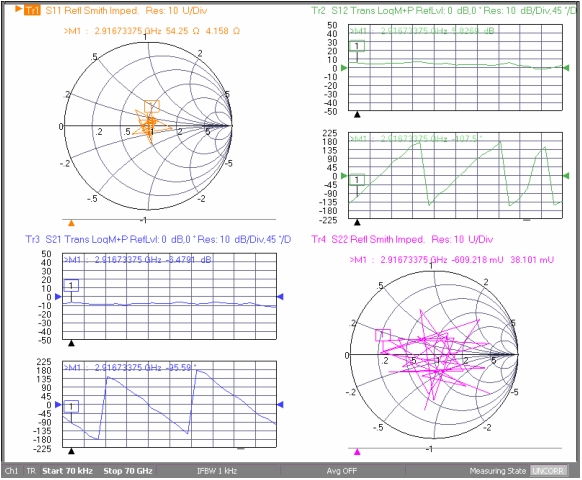Click left green reference triangle on S12 magnitude
The image size is (582, 480).
click(x=344, y=68)
